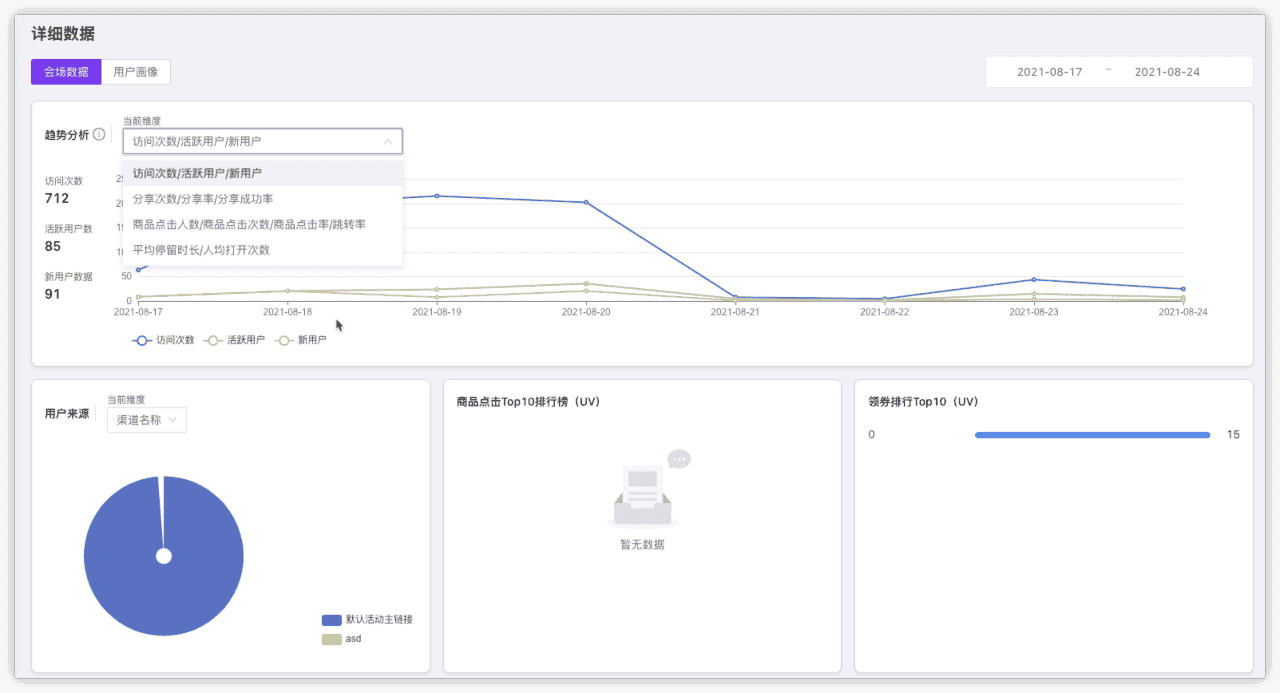Click the end date 2021-08-24 field
The height and width of the screenshot is (693, 1280).
1167,72
